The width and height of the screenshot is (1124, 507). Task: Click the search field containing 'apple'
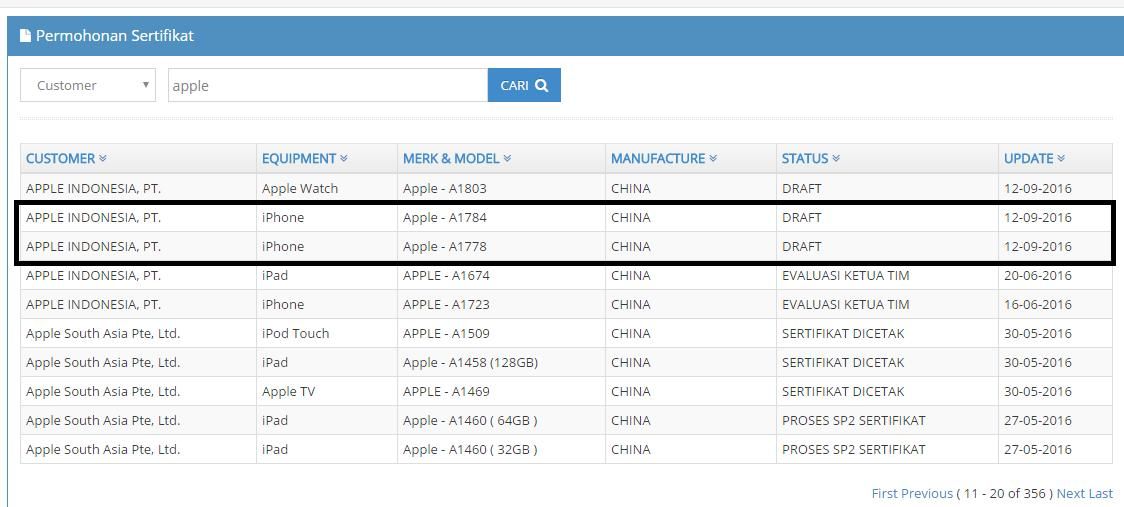pyautogui.click(x=327, y=86)
